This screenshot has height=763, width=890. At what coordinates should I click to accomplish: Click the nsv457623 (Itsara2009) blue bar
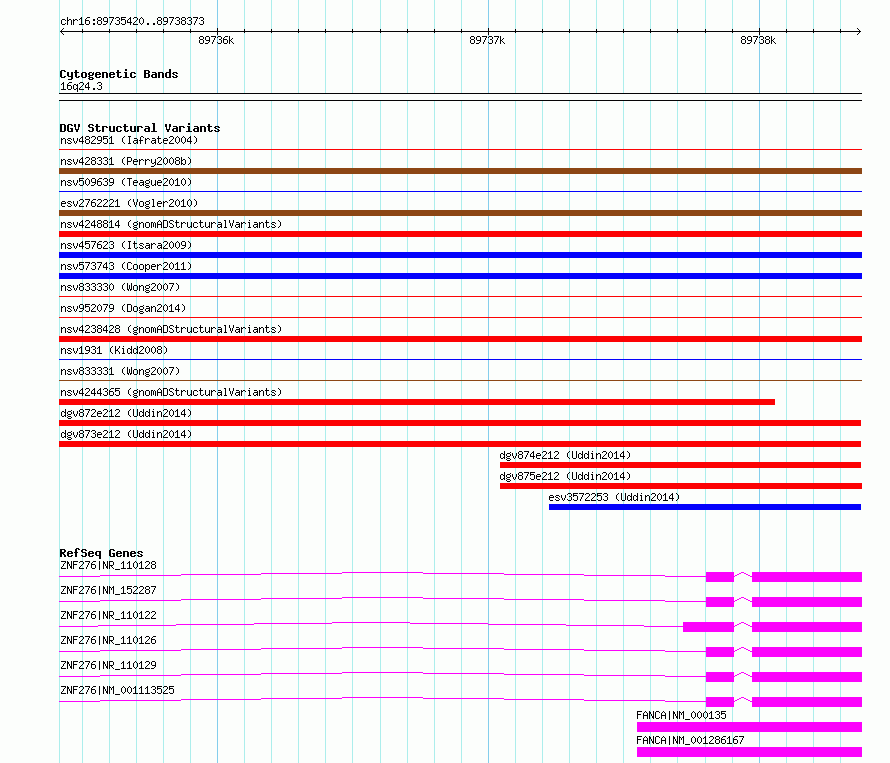pos(460,255)
